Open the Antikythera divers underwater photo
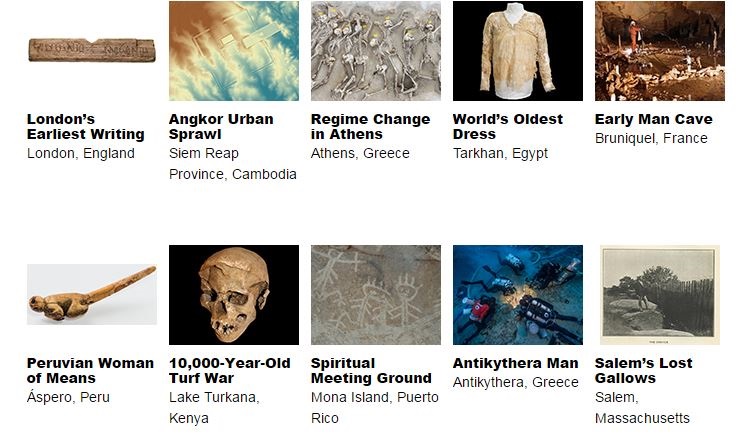The image size is (743, 435). pyautogui.click(x=518, y=295)
